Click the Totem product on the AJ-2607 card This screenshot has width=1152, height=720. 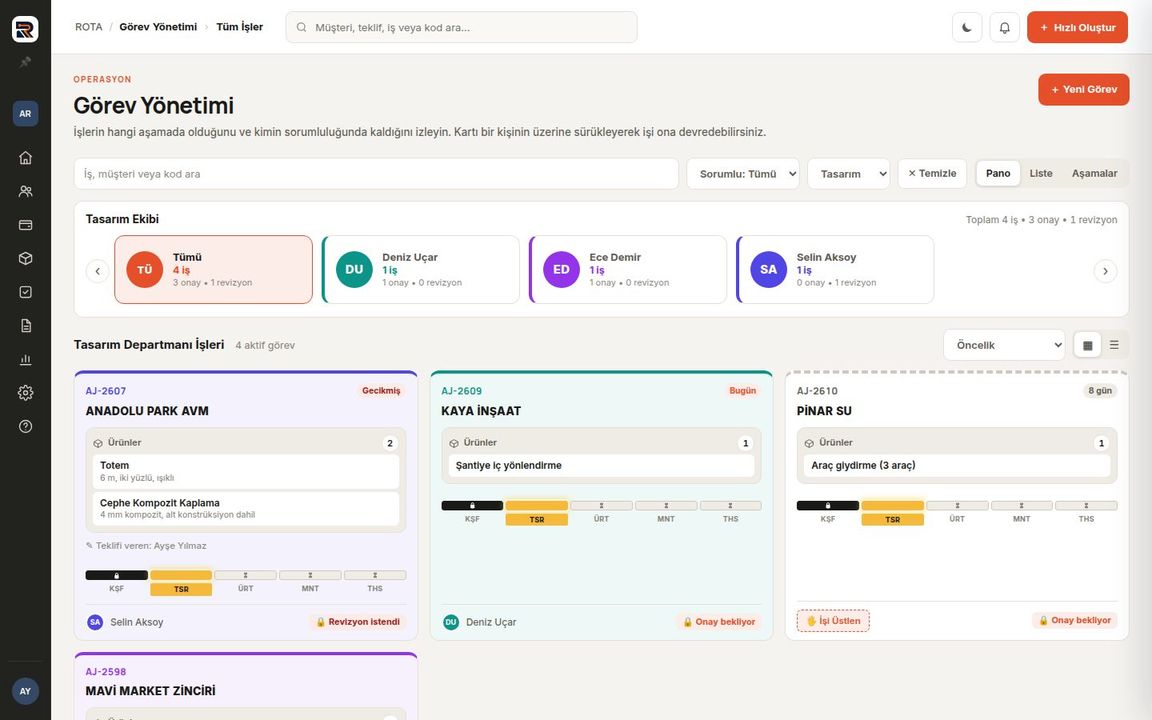246,471
